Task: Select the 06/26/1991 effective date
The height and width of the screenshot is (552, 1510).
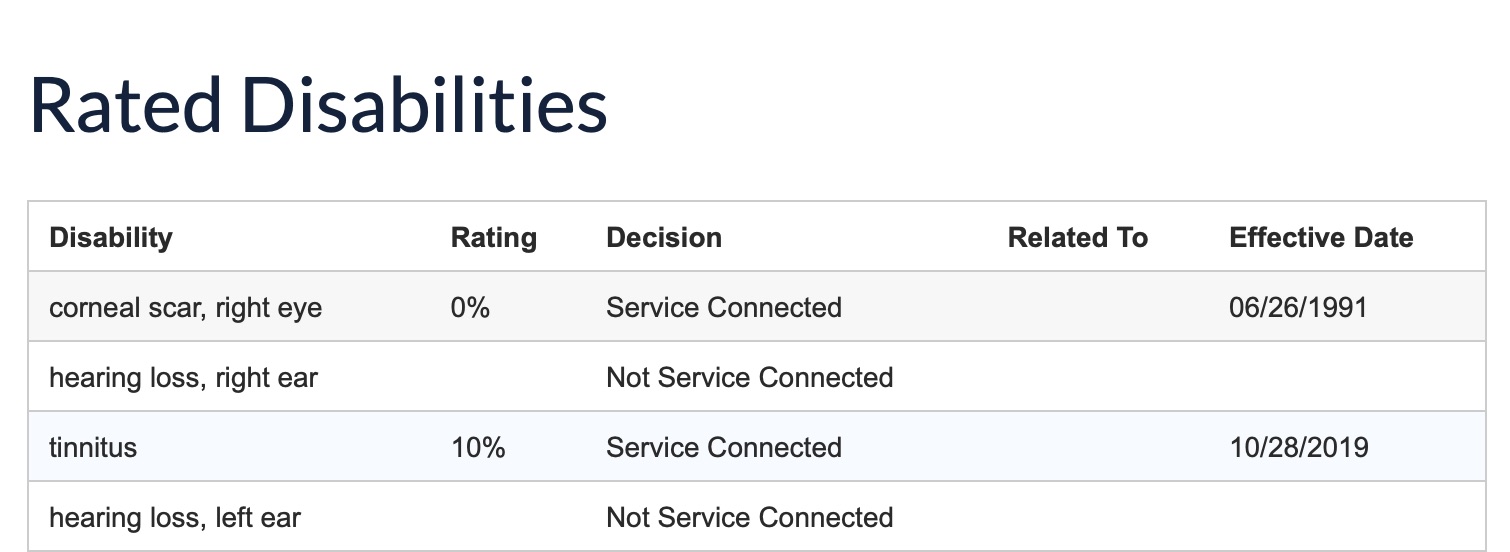Action: [x=1298, y=307]
